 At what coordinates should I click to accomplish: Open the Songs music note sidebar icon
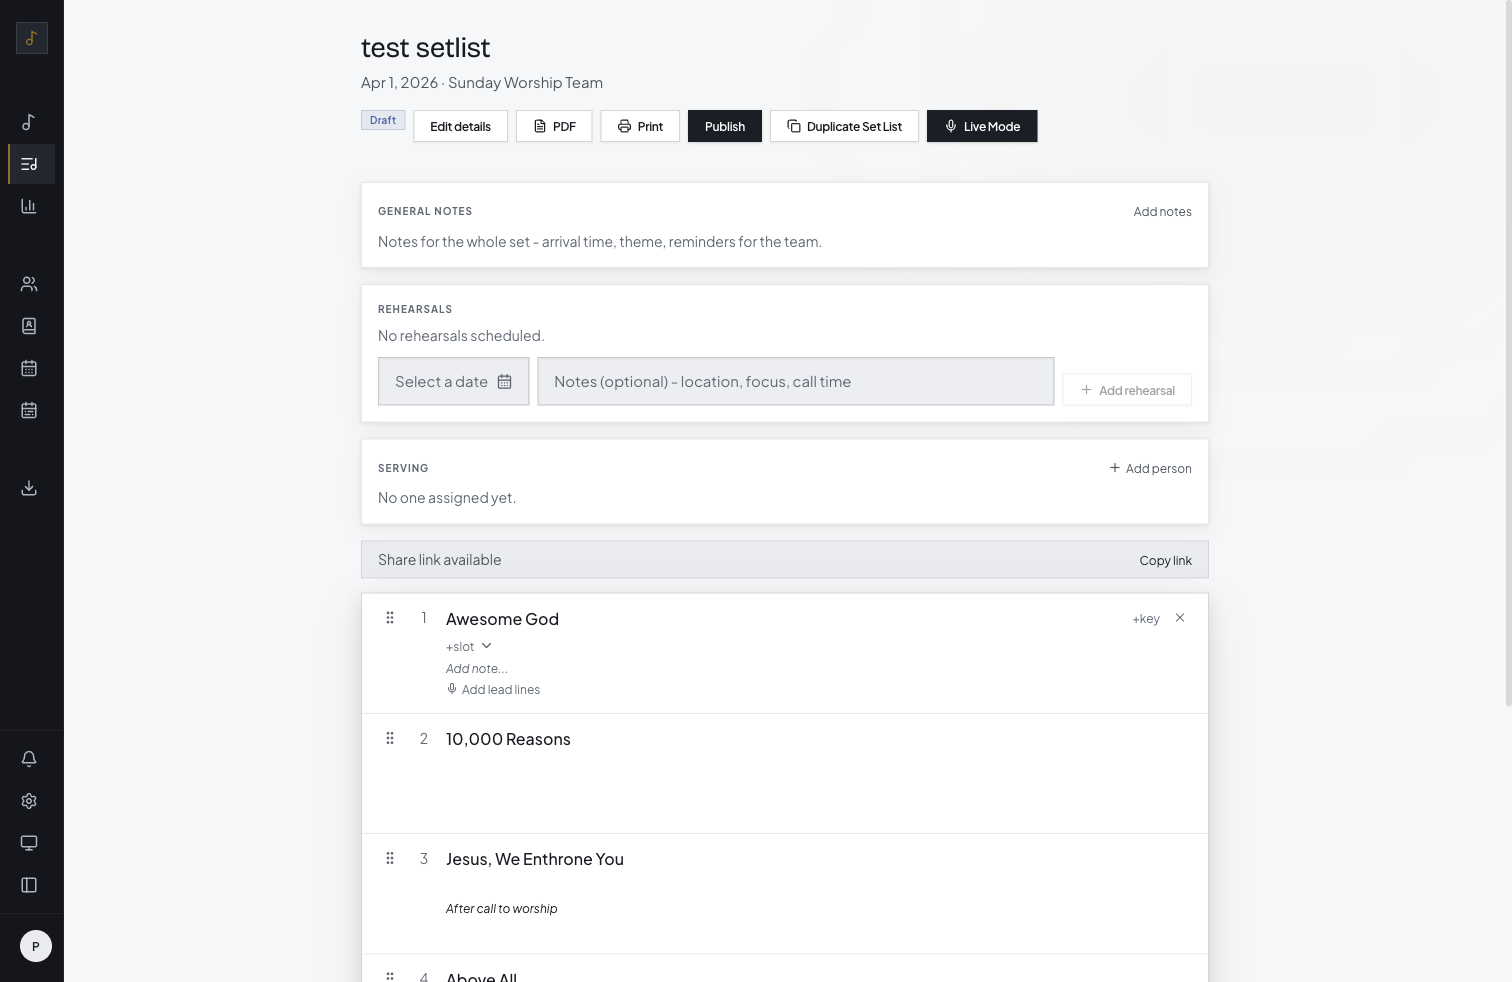(x=29, y=122)
